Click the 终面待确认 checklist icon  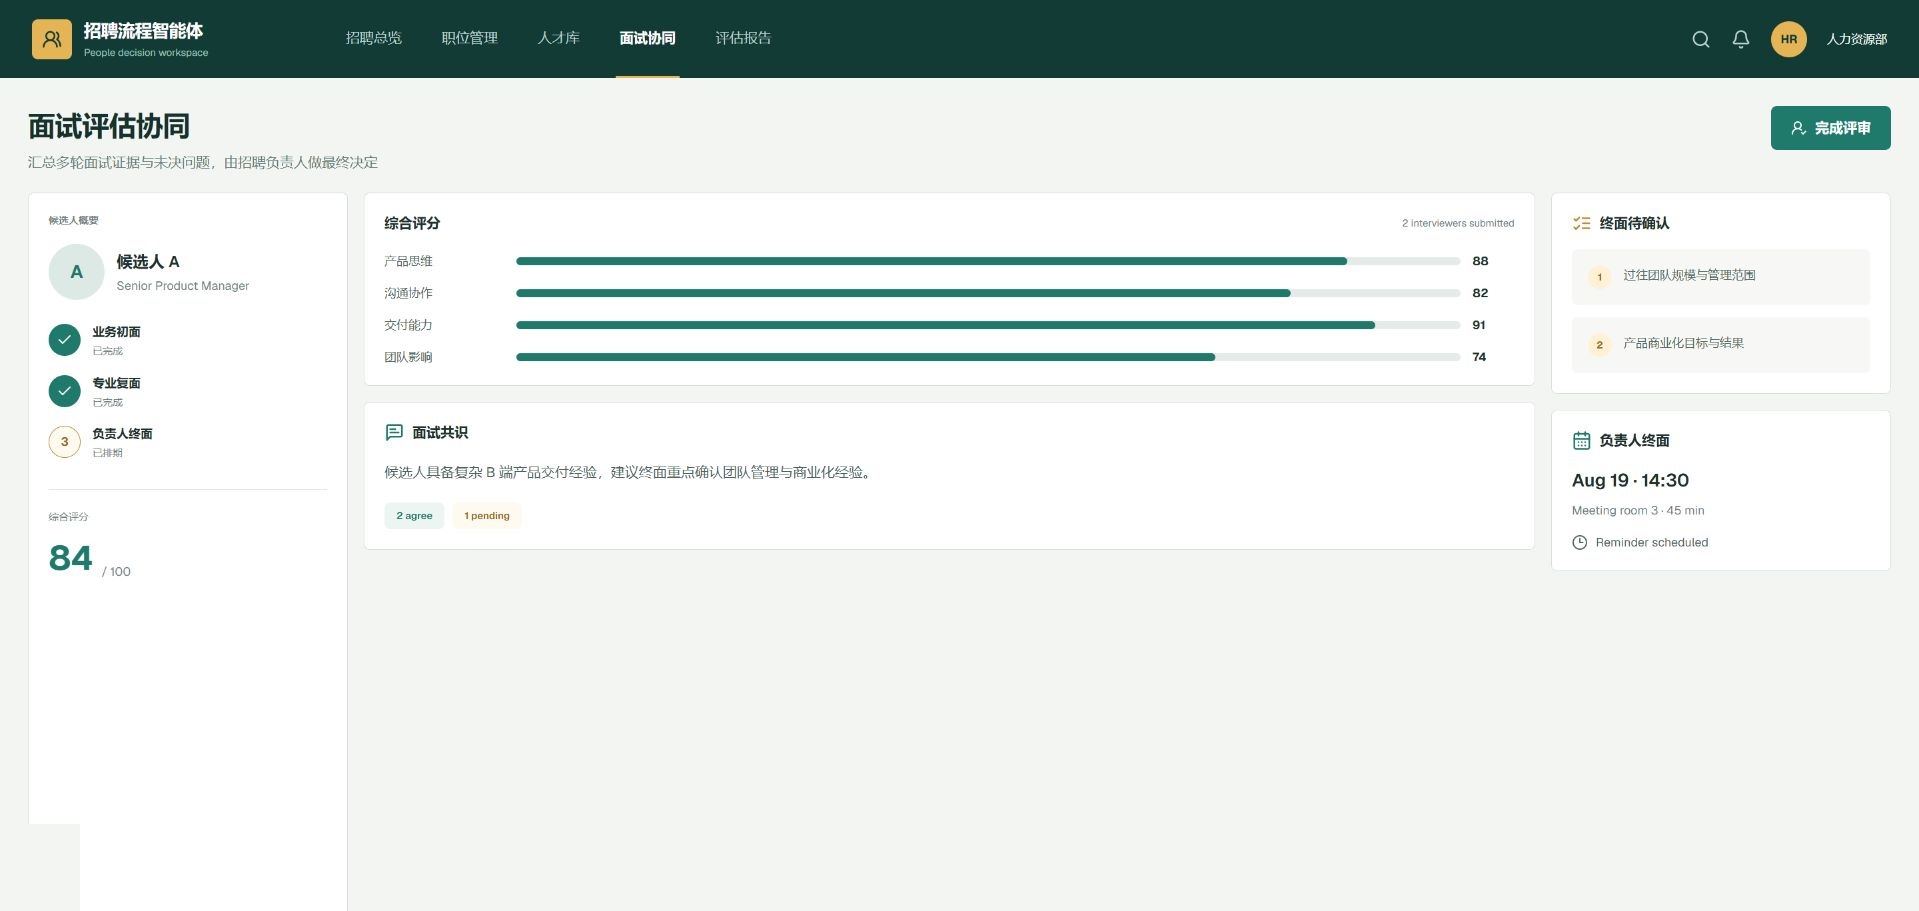tap(1581, 223)
